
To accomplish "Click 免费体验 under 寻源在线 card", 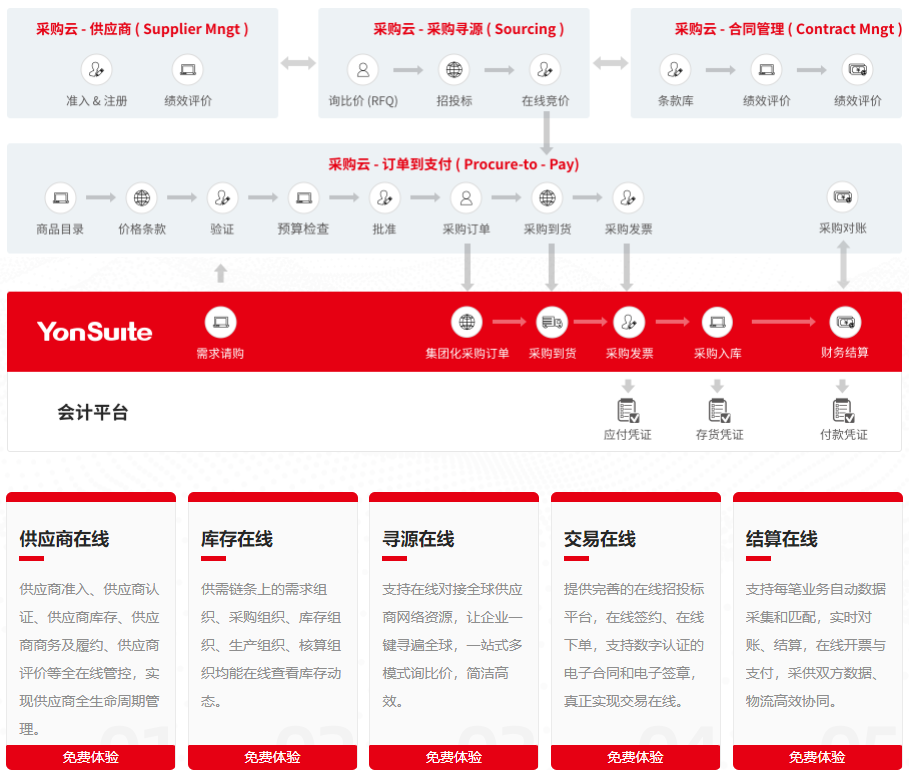I will (x=454, y=757).
